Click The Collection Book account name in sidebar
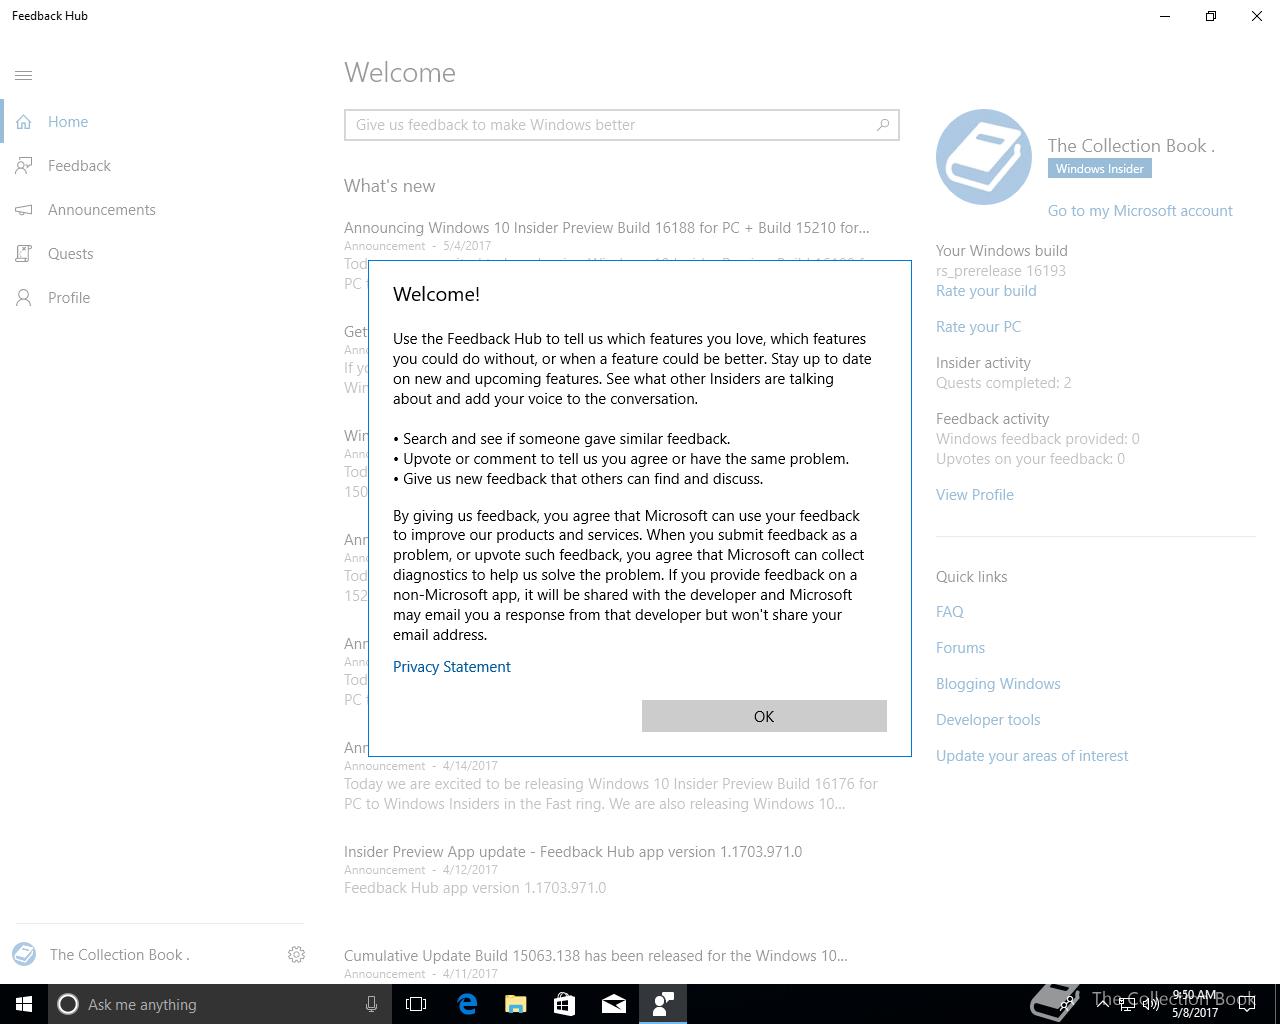The height and width of the screenshot is (1024, 1280). point(120,955)
